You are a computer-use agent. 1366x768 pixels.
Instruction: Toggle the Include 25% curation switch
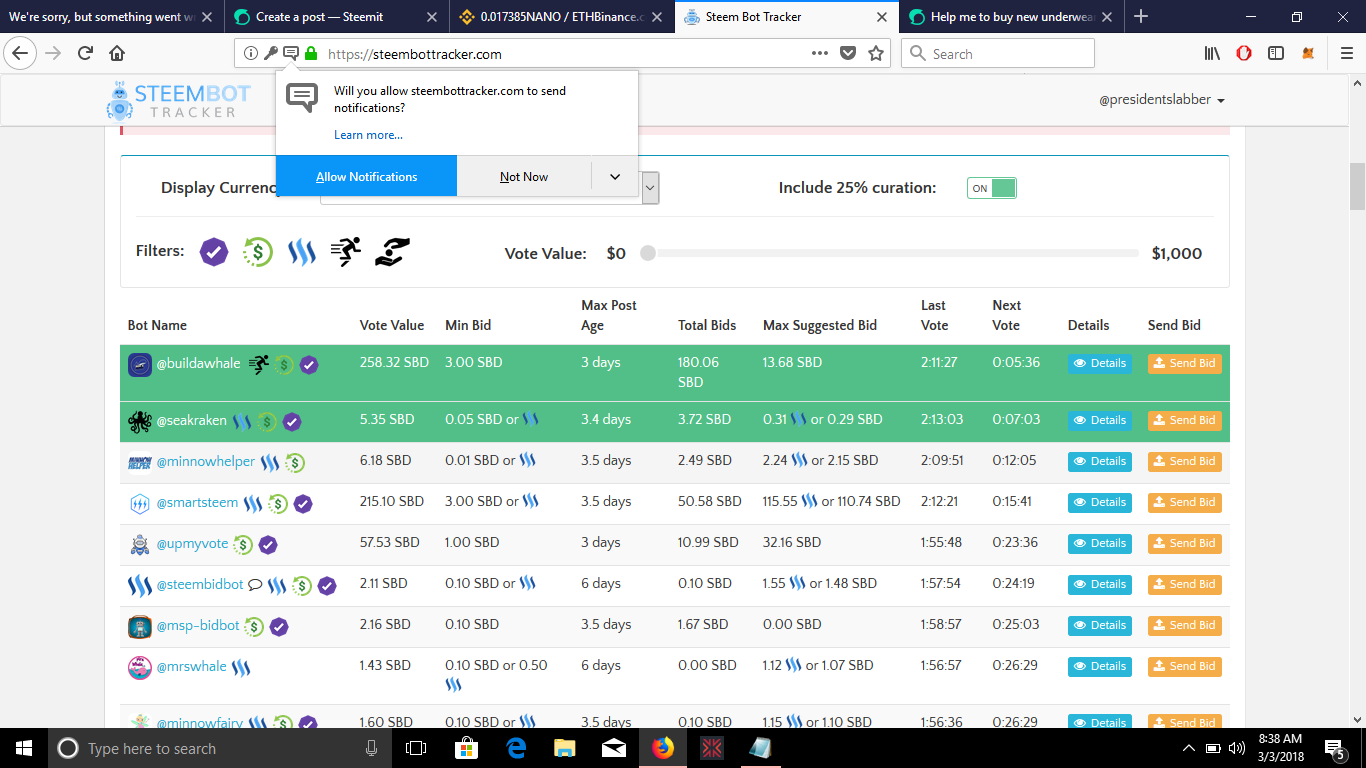click(x=991, y=188)
